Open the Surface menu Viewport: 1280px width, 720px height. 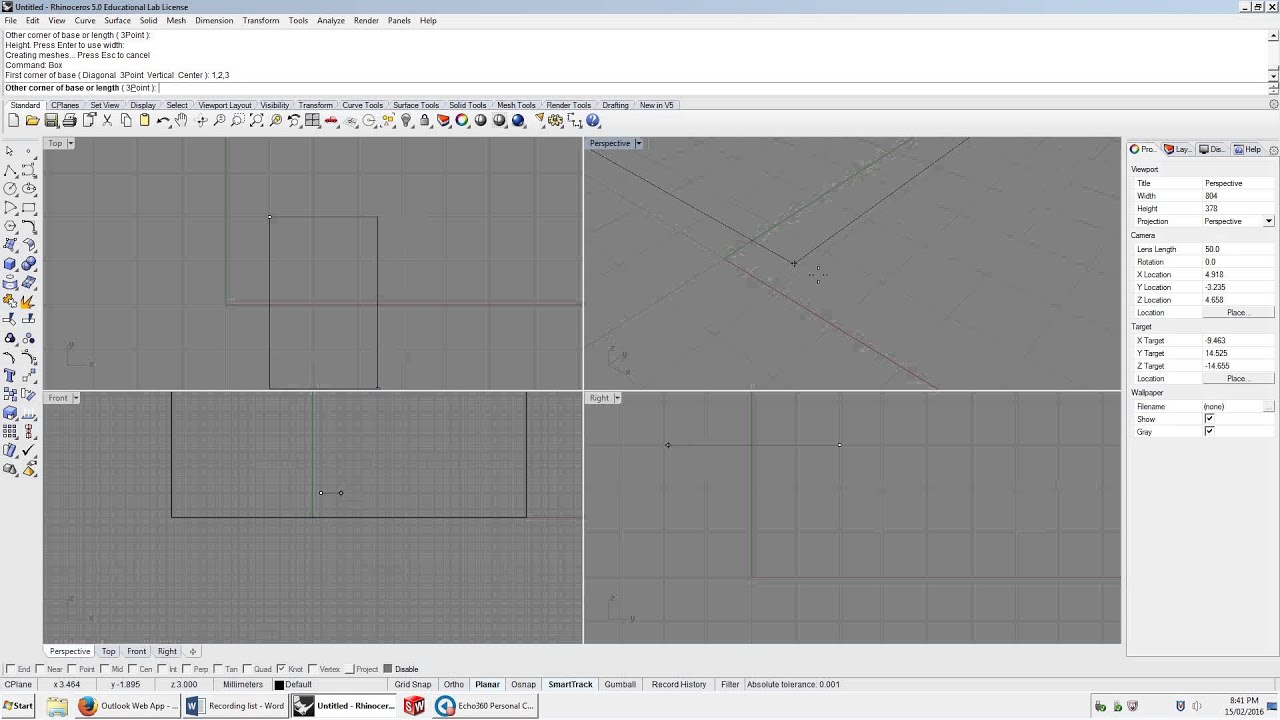[x=117, y=20]
